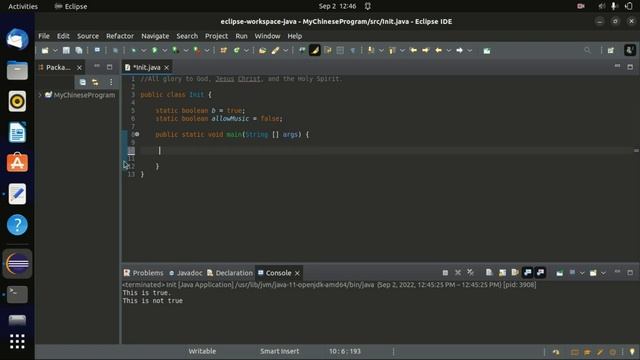Open the Refactor menu
640x360 pixels.
[120, 36]
